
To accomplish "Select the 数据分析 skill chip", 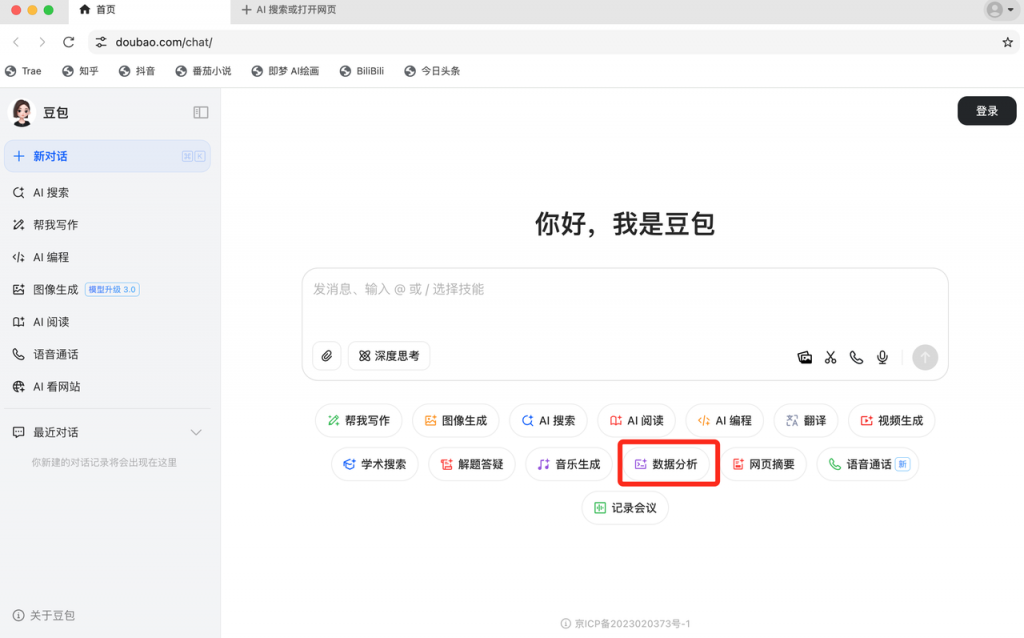I will [667, 464].
